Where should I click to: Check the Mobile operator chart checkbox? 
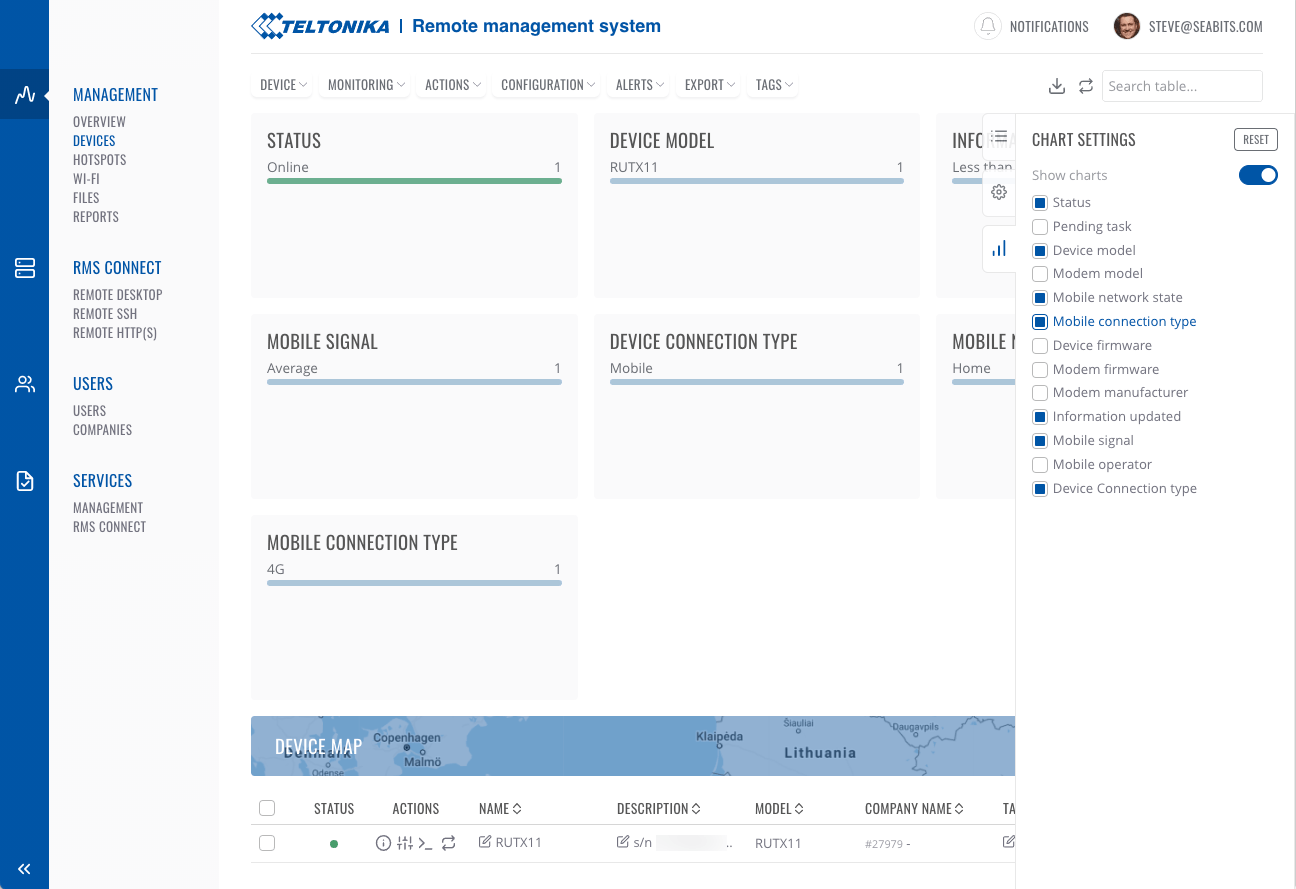[x=1040, y=464]
